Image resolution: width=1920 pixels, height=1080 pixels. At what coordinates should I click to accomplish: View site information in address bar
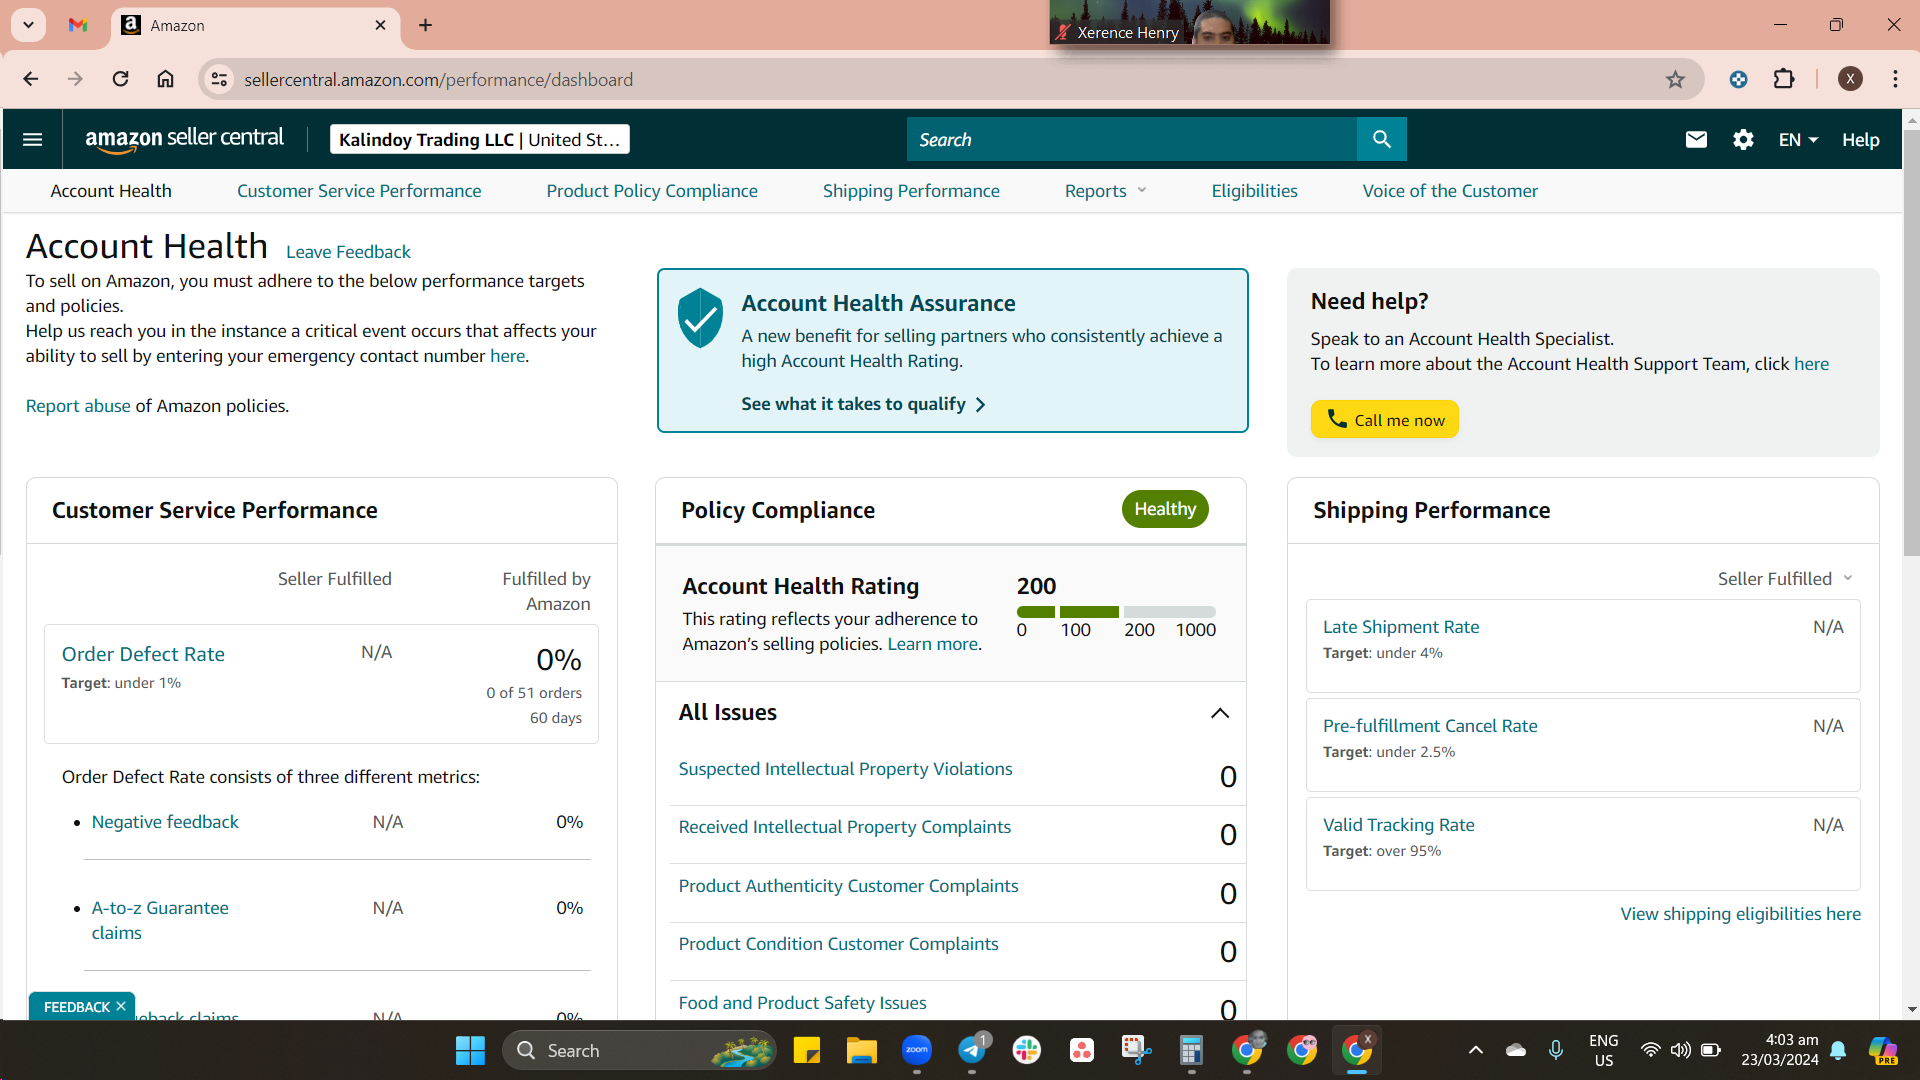[219, 79]
